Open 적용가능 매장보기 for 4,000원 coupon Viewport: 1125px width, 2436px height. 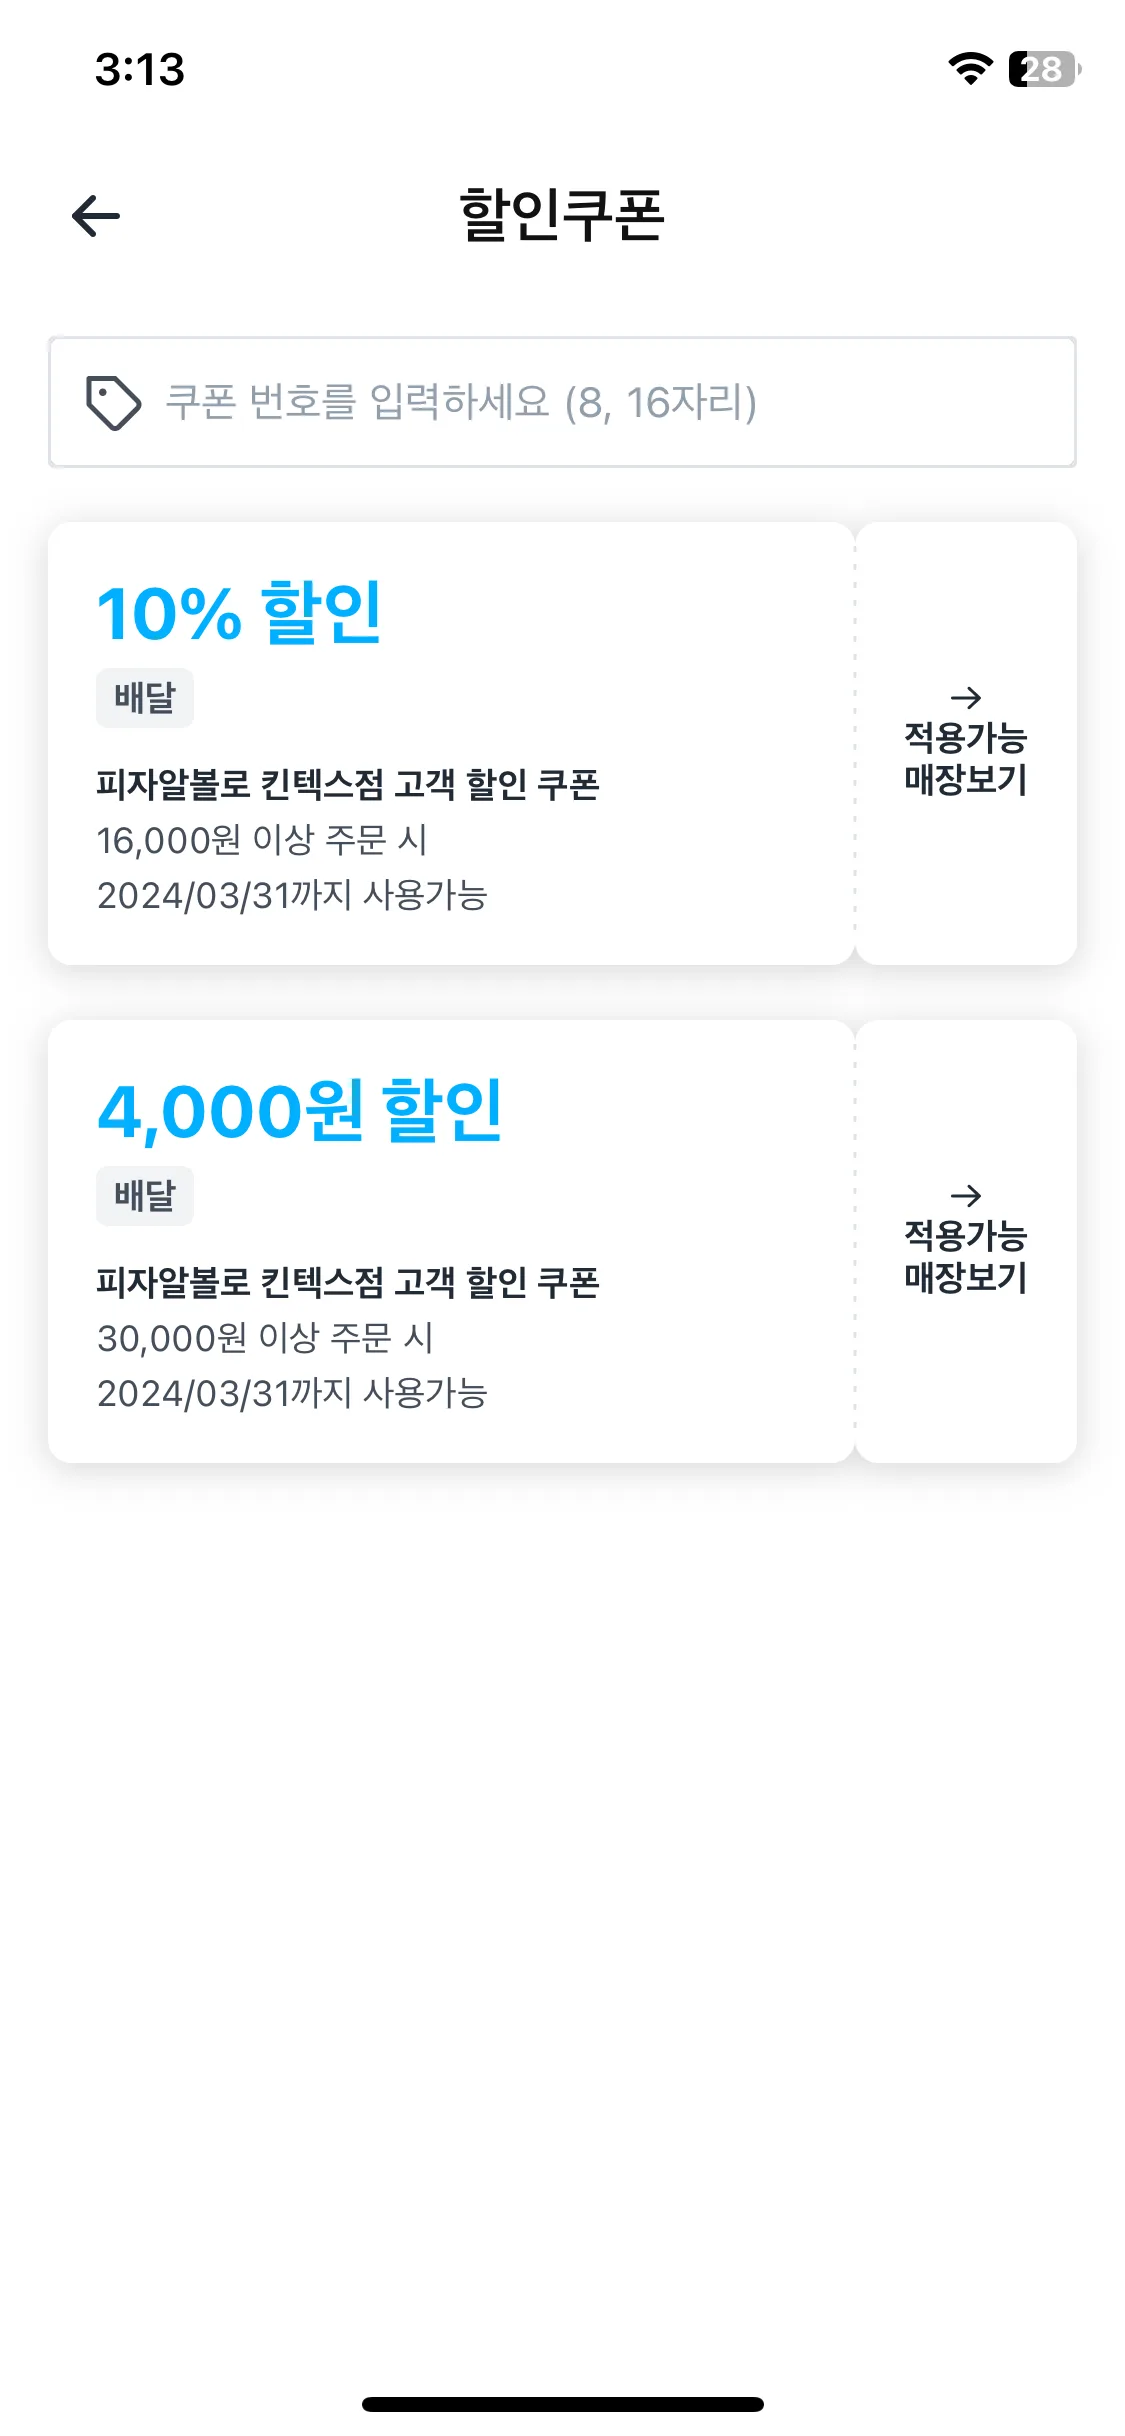click(965, 1257)
